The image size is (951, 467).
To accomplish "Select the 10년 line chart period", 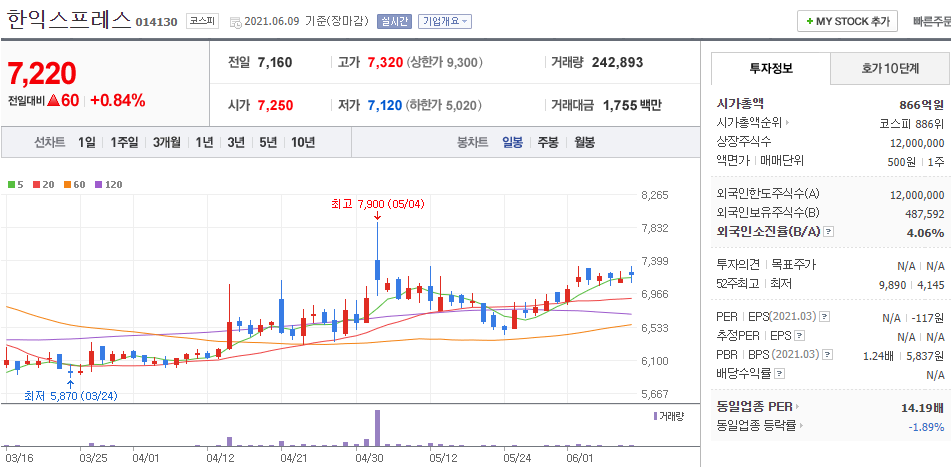I will click(x=303, y=143).
